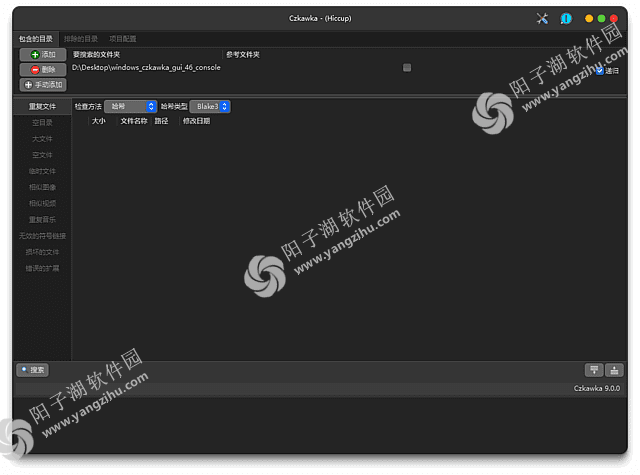This screenshot has width=640, height=475.
Task: Select 相似图像 in the sidebar
Action: point(42,187)
